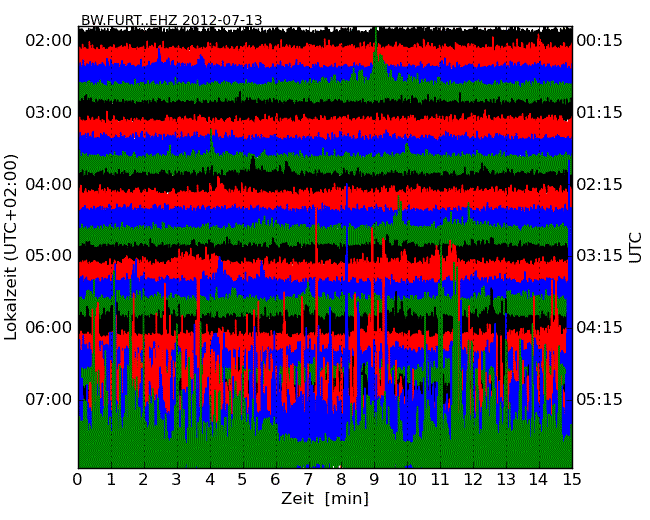650x520 pixels.
Task: Select the 02:00 local time label
Action: tap(49, 41)
